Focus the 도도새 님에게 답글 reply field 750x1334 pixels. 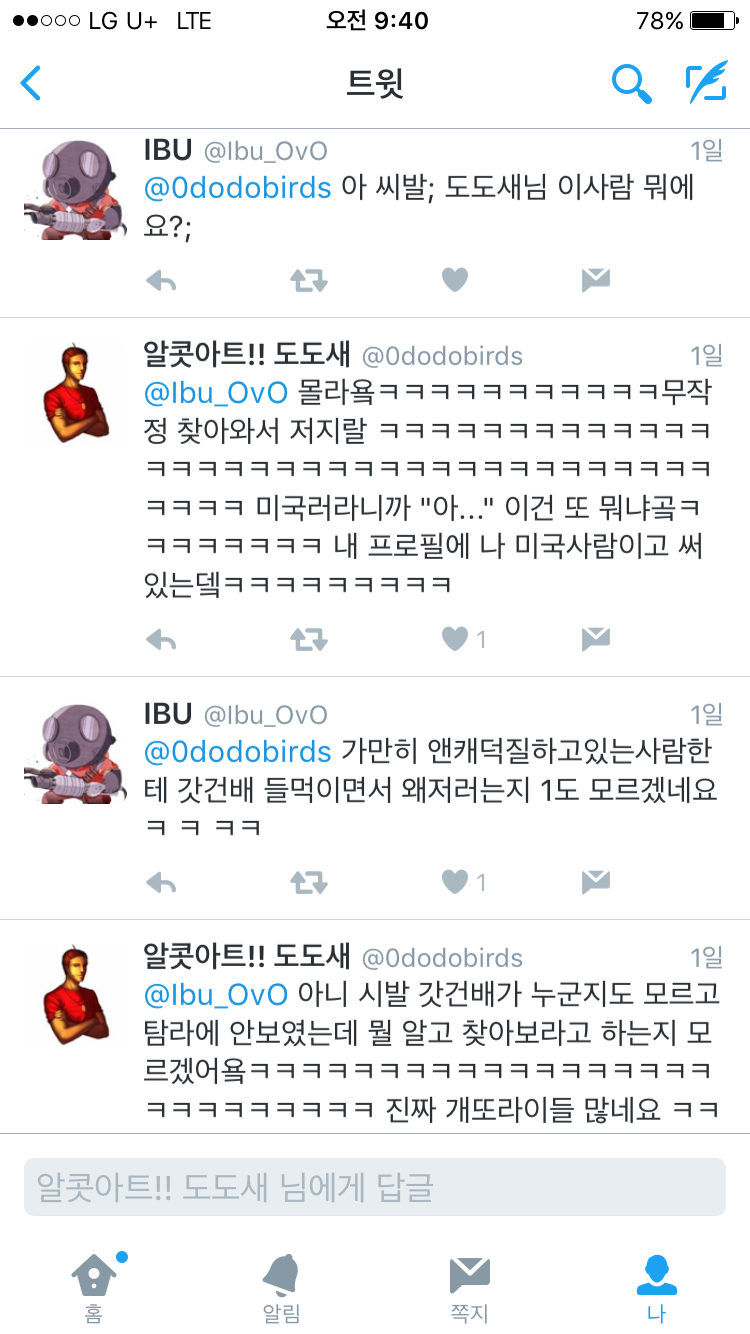(375, 1187)
